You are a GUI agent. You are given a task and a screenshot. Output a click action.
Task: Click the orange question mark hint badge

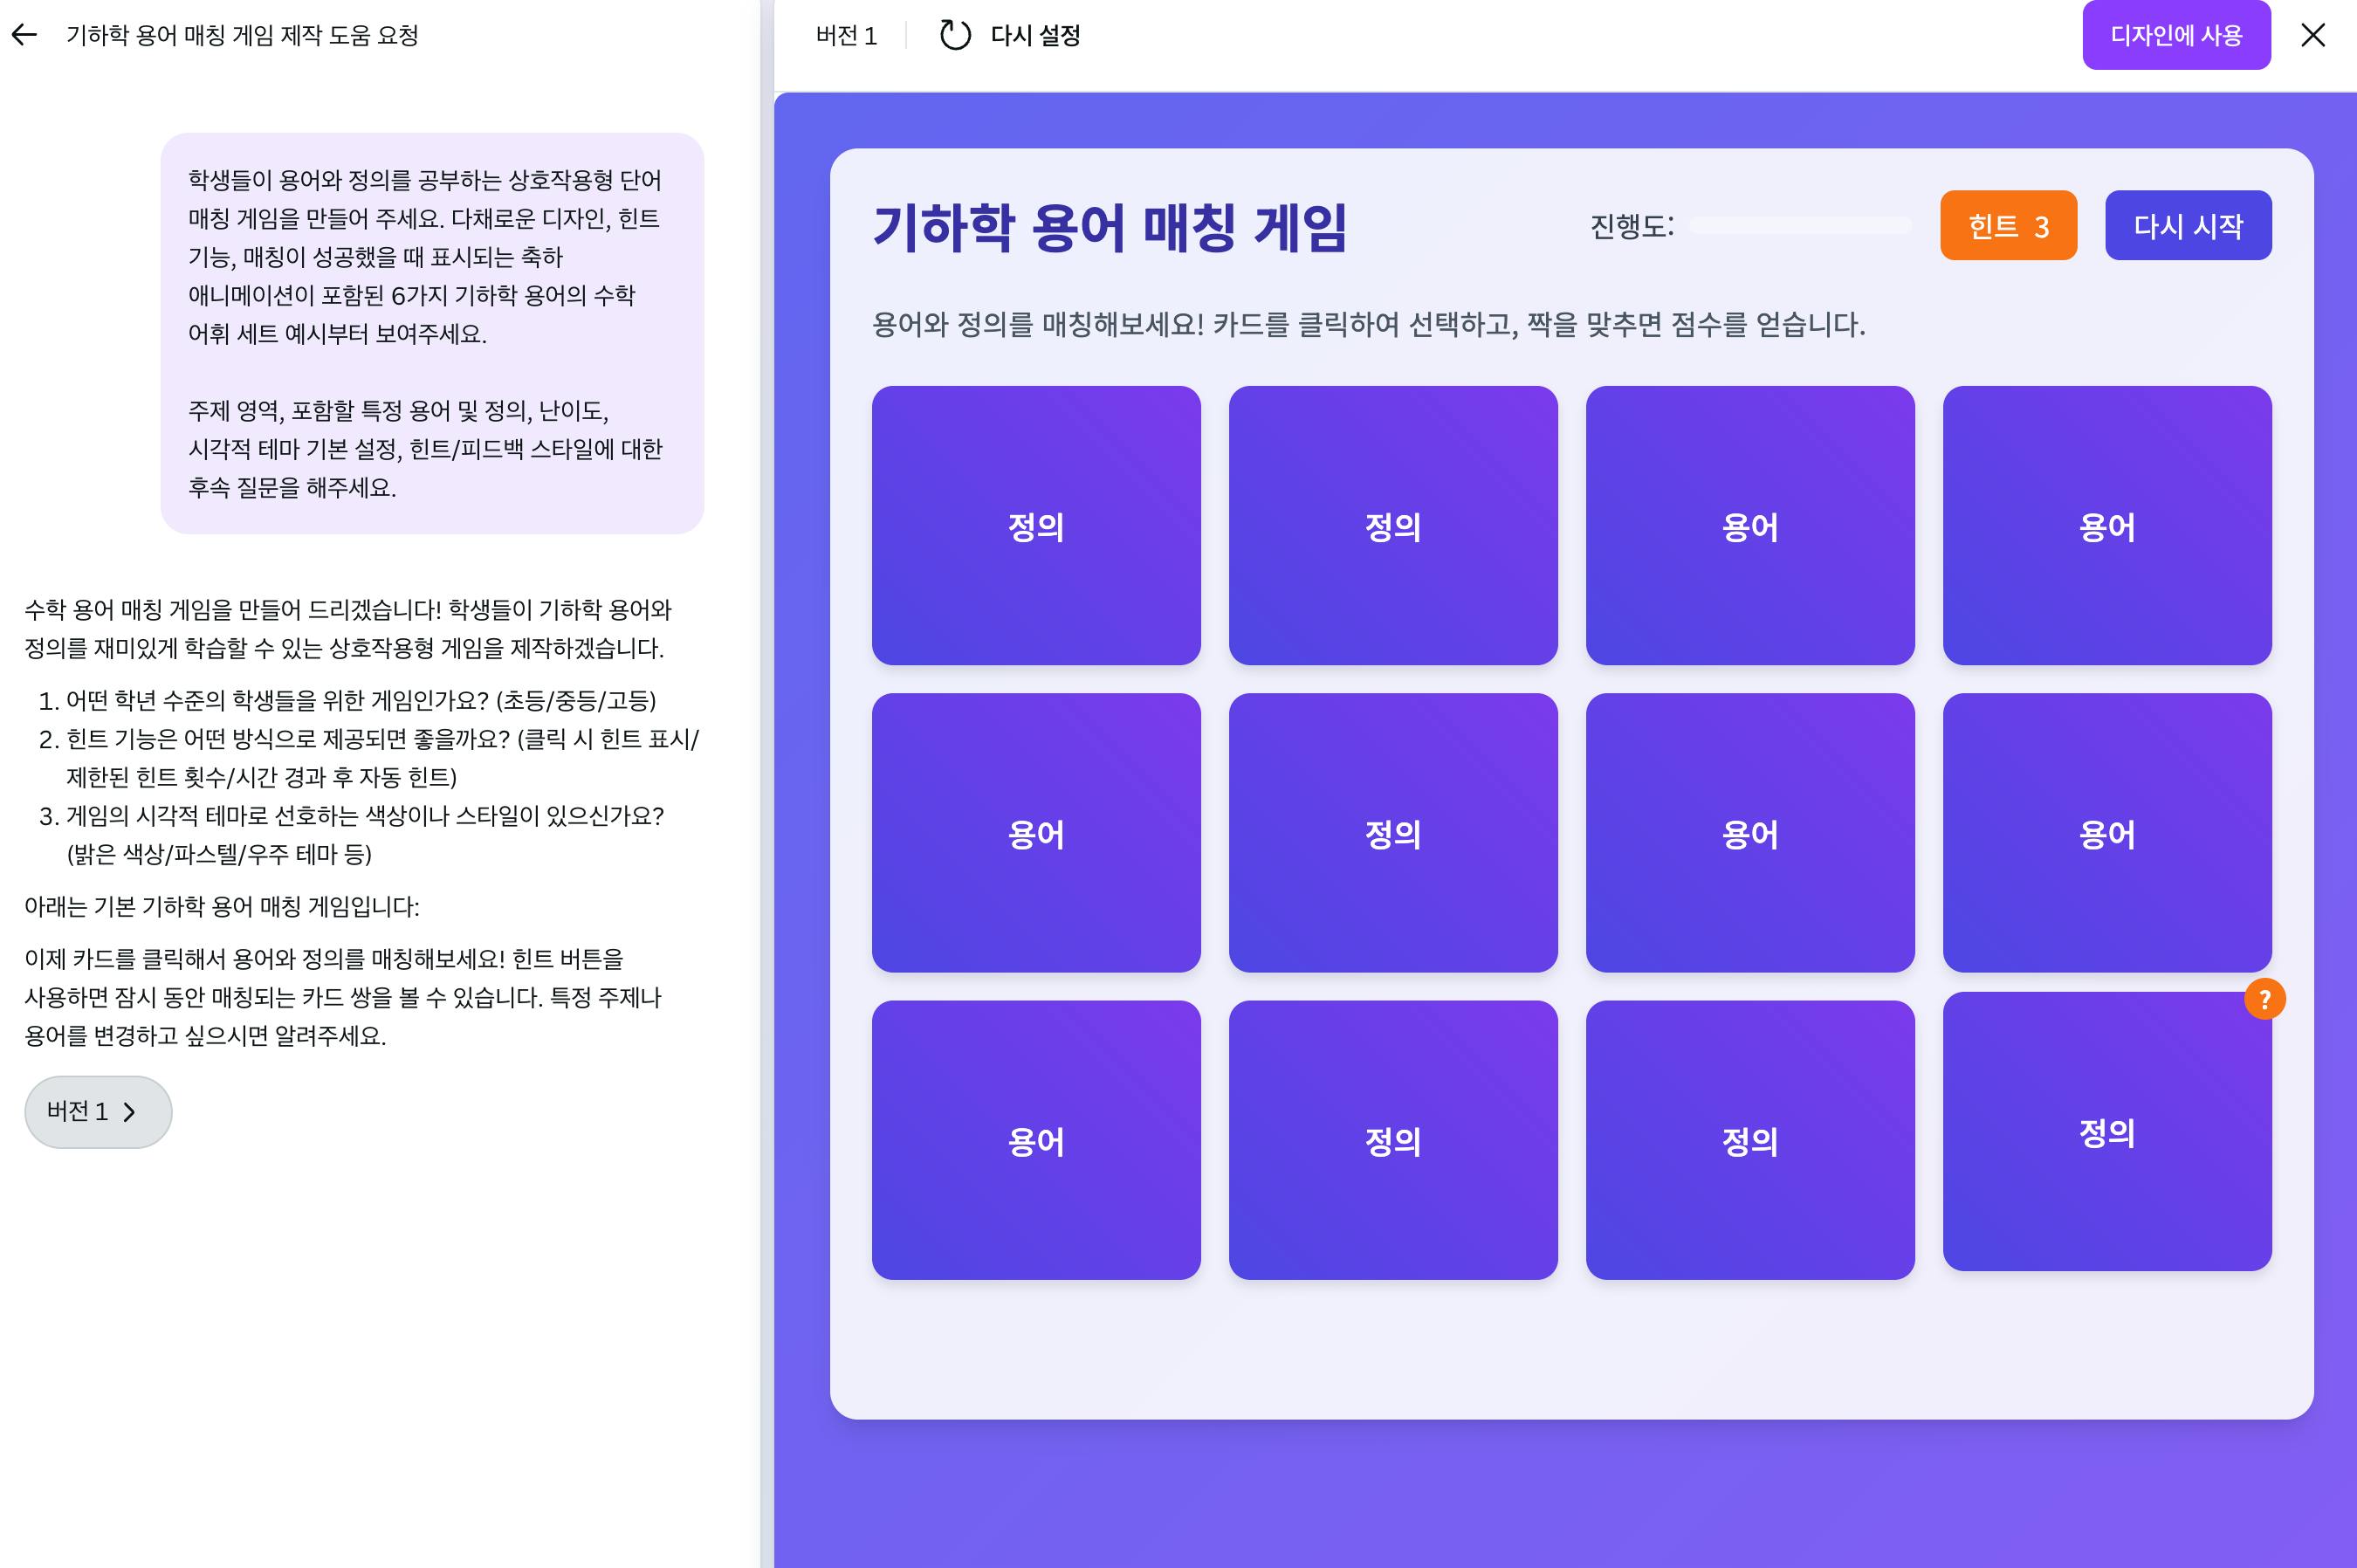pyautogui.click(x=2264, y=998)
